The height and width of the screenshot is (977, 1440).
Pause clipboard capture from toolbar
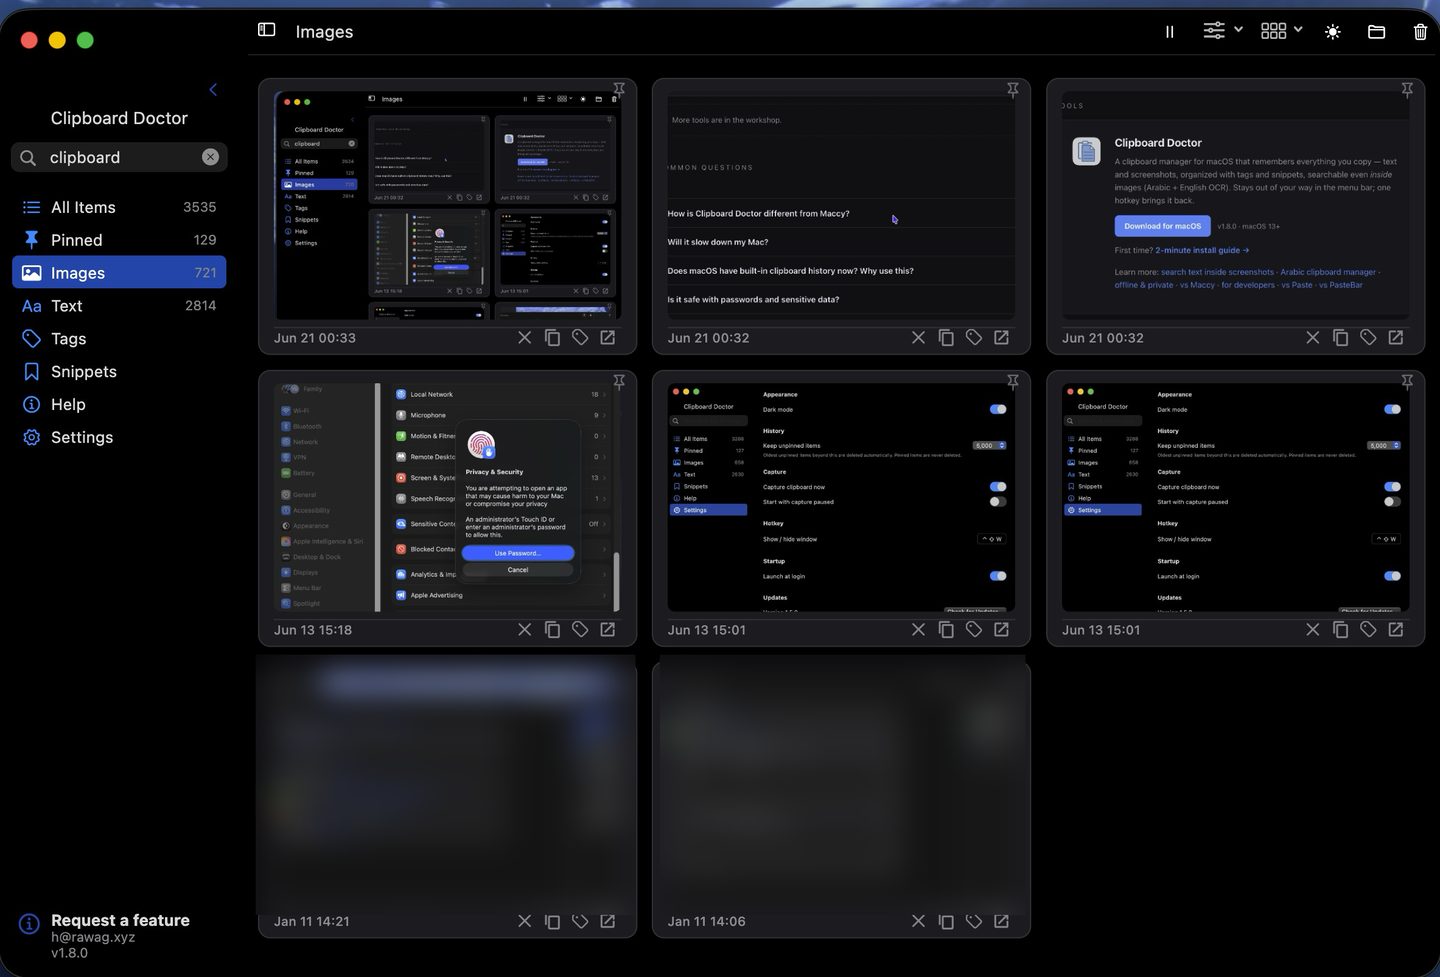coord(1169,32)
